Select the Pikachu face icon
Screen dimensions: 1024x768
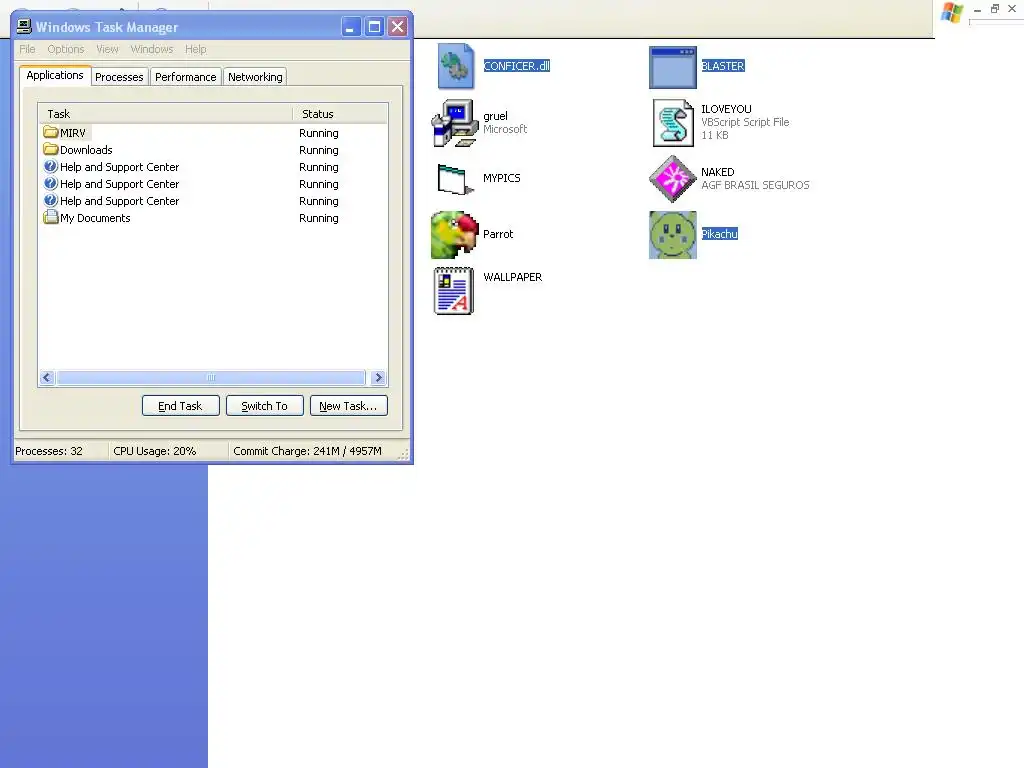(x=673, y=235)
